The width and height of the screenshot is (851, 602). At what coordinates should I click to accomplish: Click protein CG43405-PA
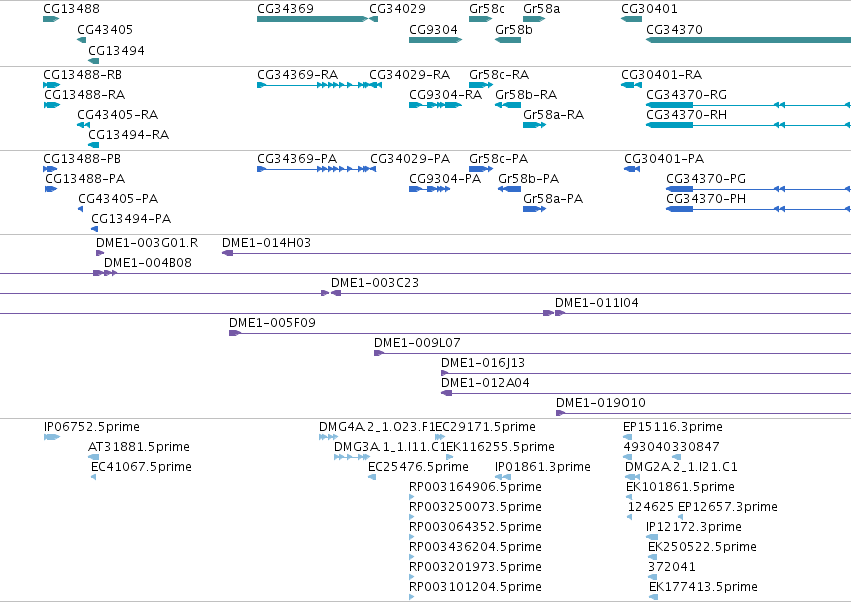[x=118, y=199]
